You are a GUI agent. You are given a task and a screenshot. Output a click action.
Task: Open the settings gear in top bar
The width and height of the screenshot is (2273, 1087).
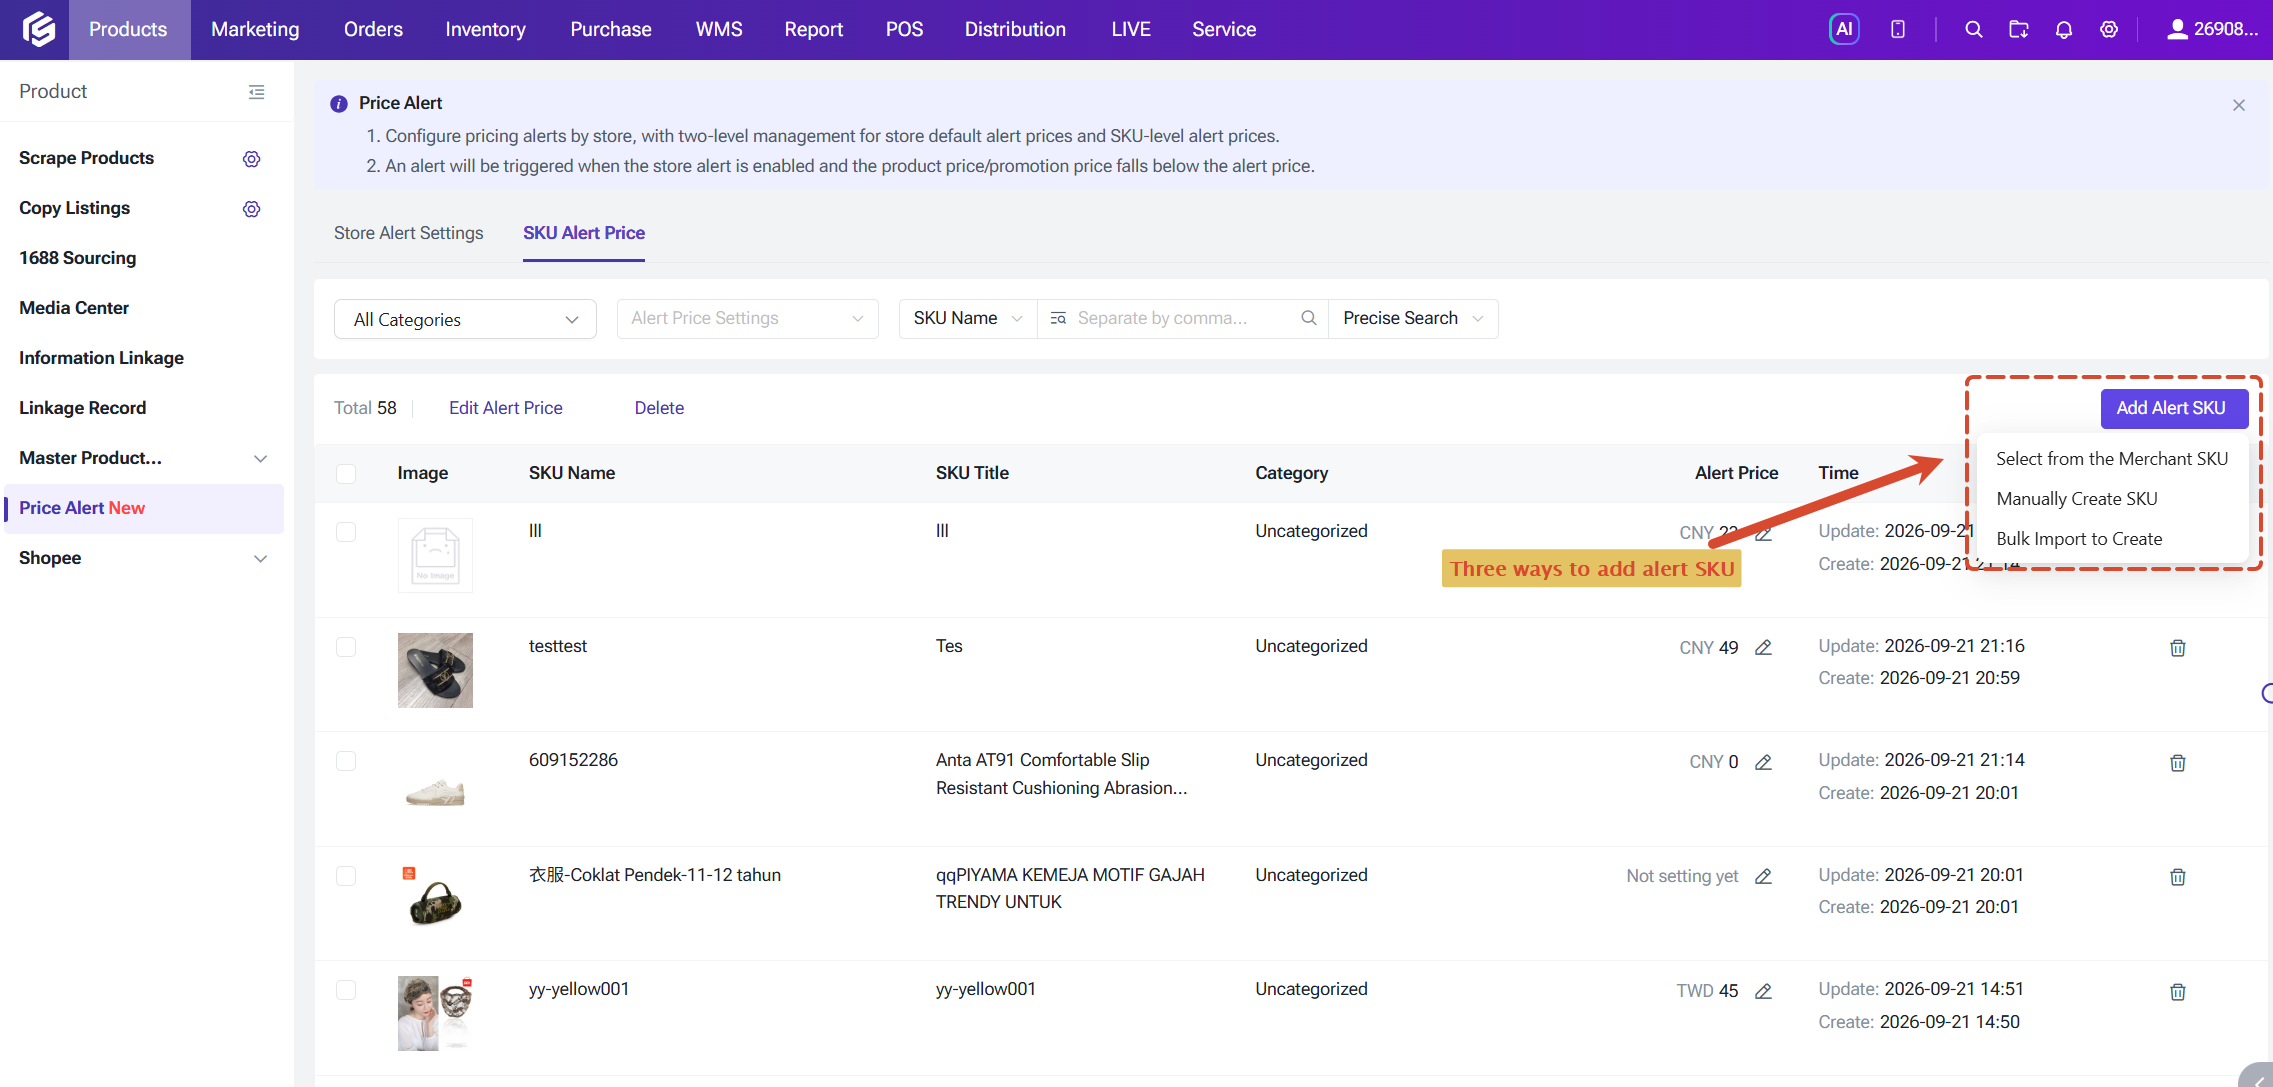[2108, 29]
